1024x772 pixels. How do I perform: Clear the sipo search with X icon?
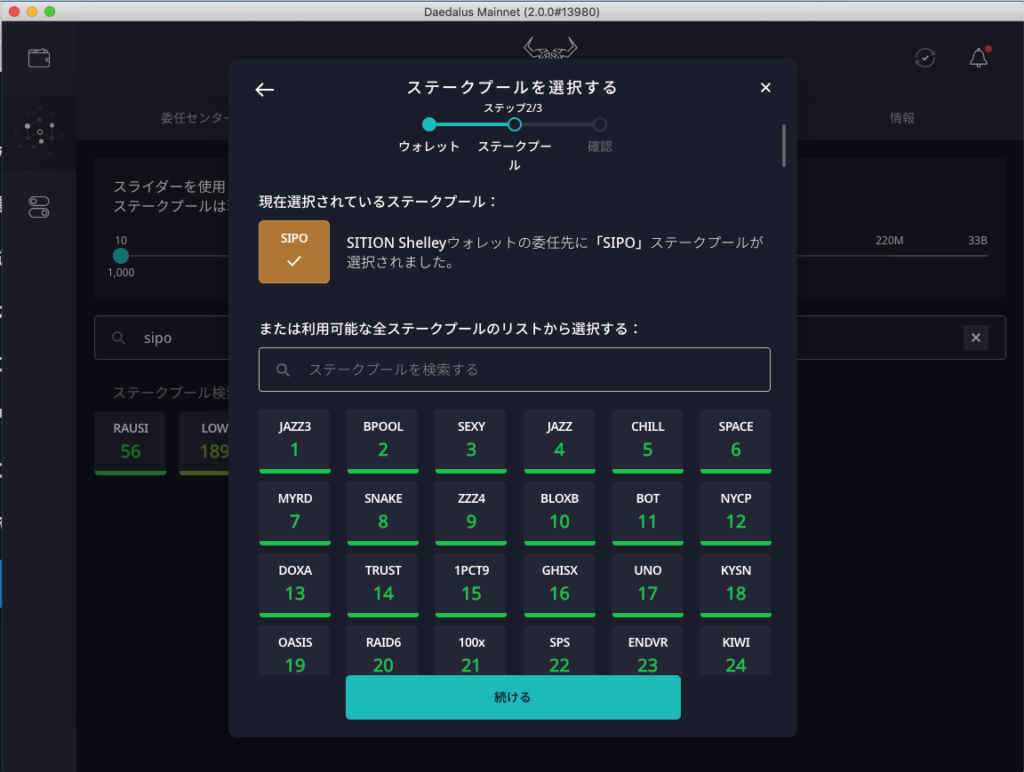(976, 338)
